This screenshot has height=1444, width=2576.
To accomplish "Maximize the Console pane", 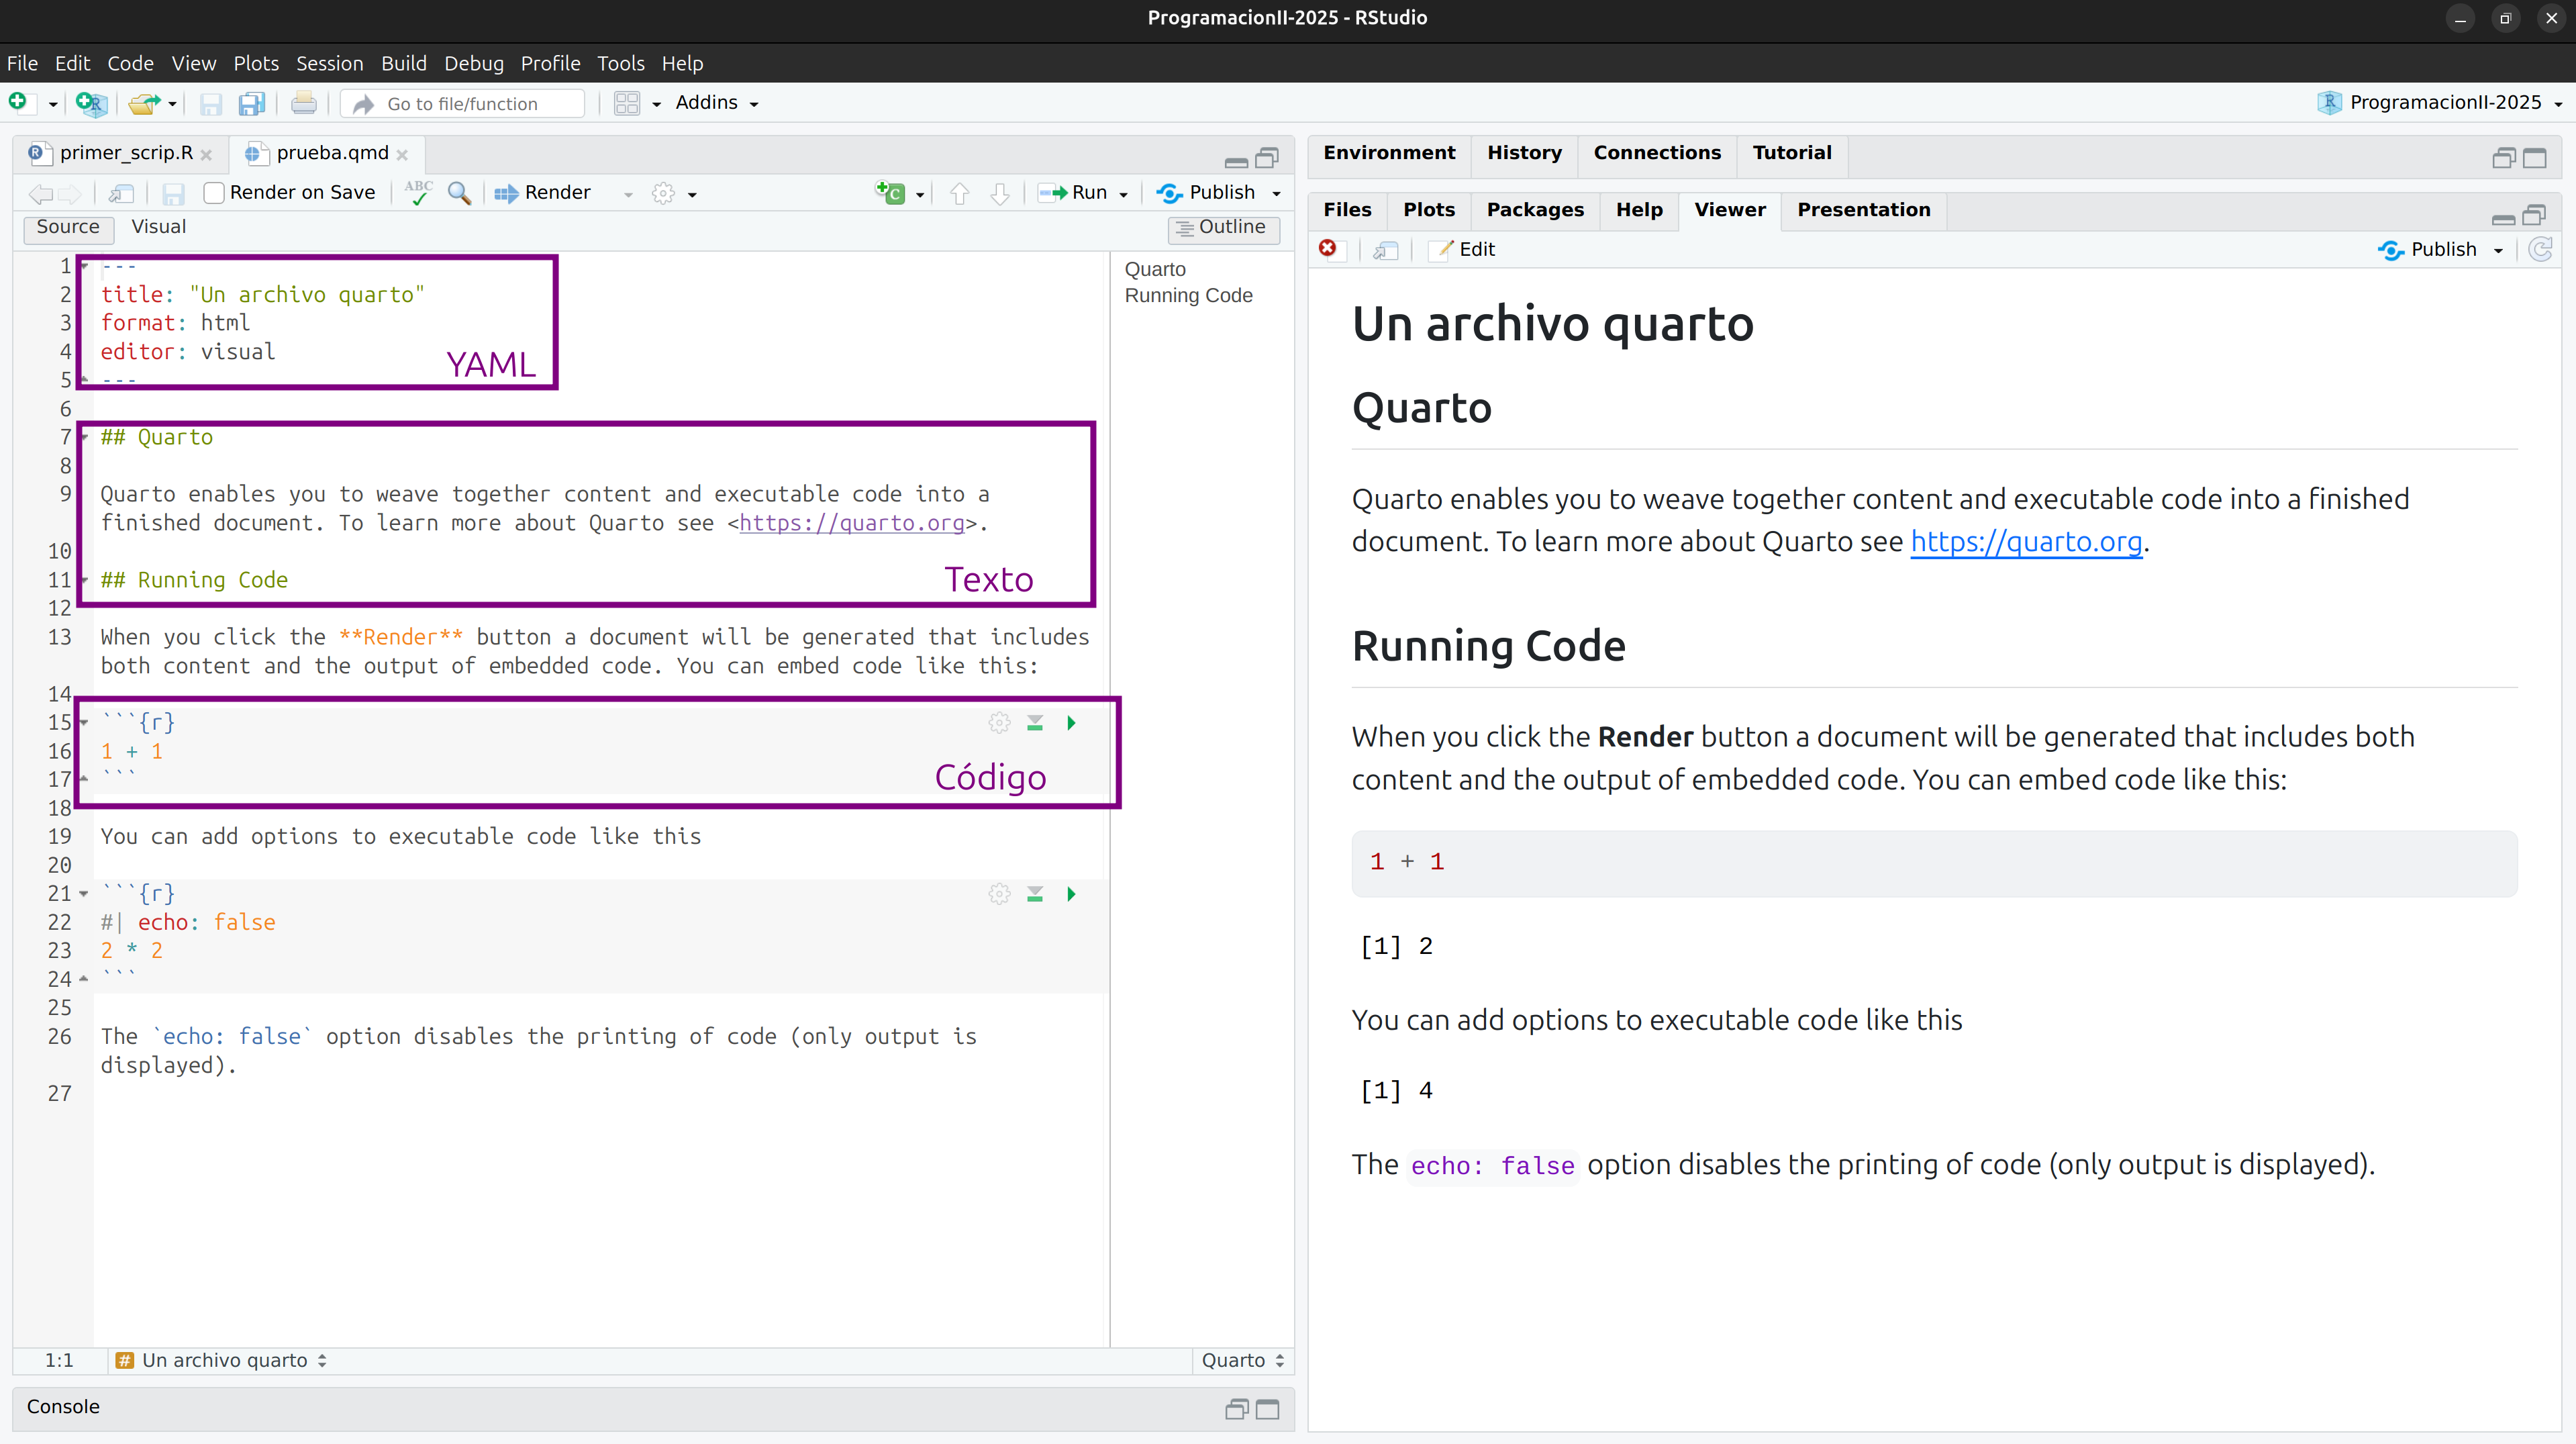I will (1267, 1409).
